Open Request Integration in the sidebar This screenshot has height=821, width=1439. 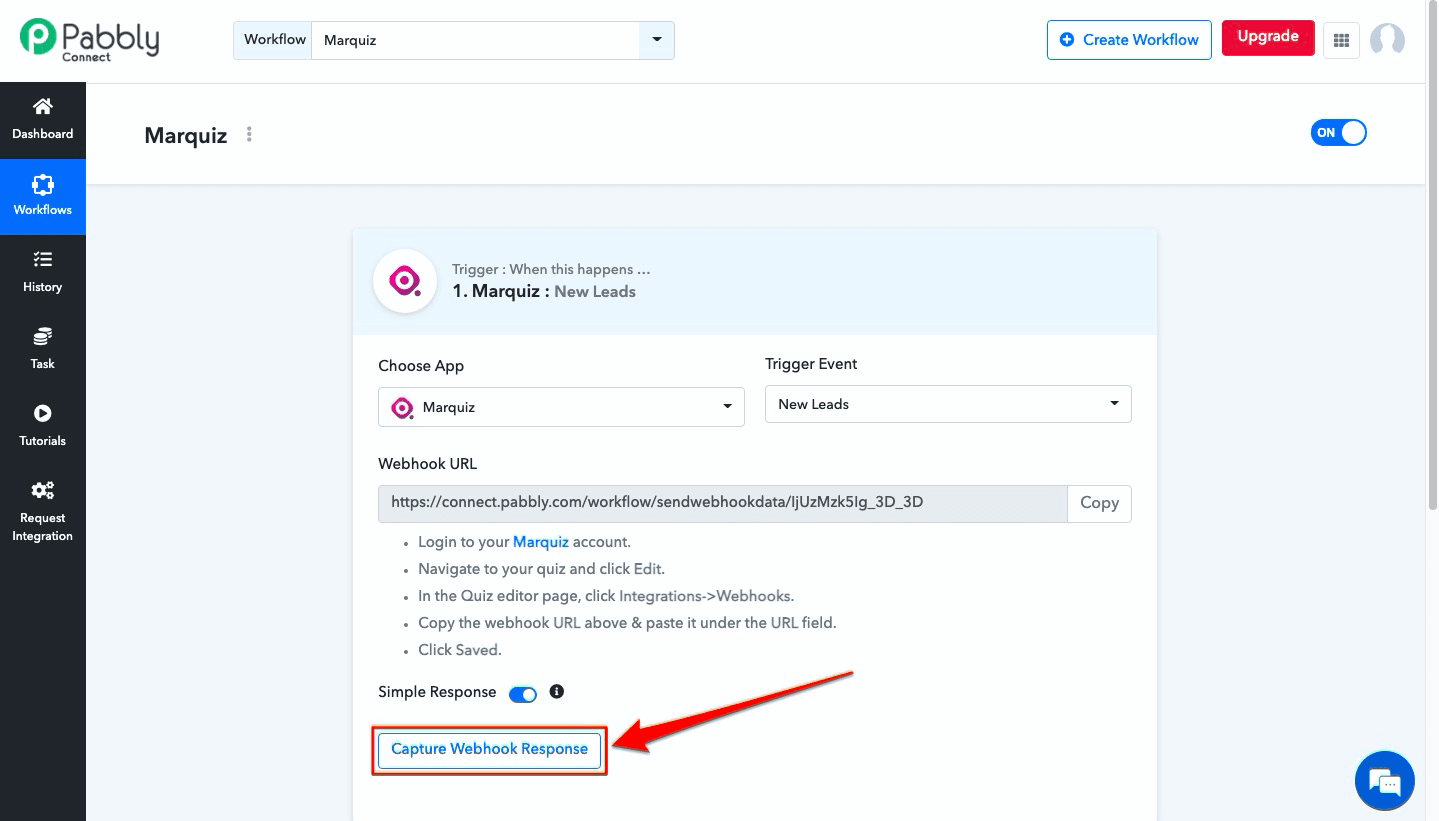click(x=42, y=511)
